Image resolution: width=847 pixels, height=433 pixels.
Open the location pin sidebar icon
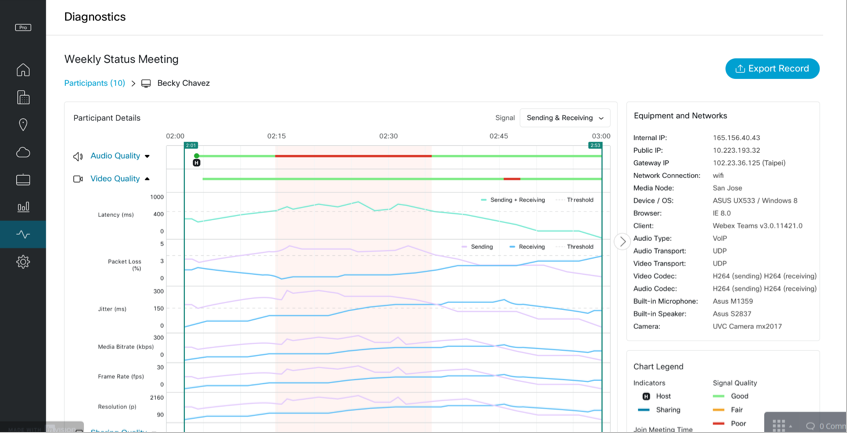[23, 125]
